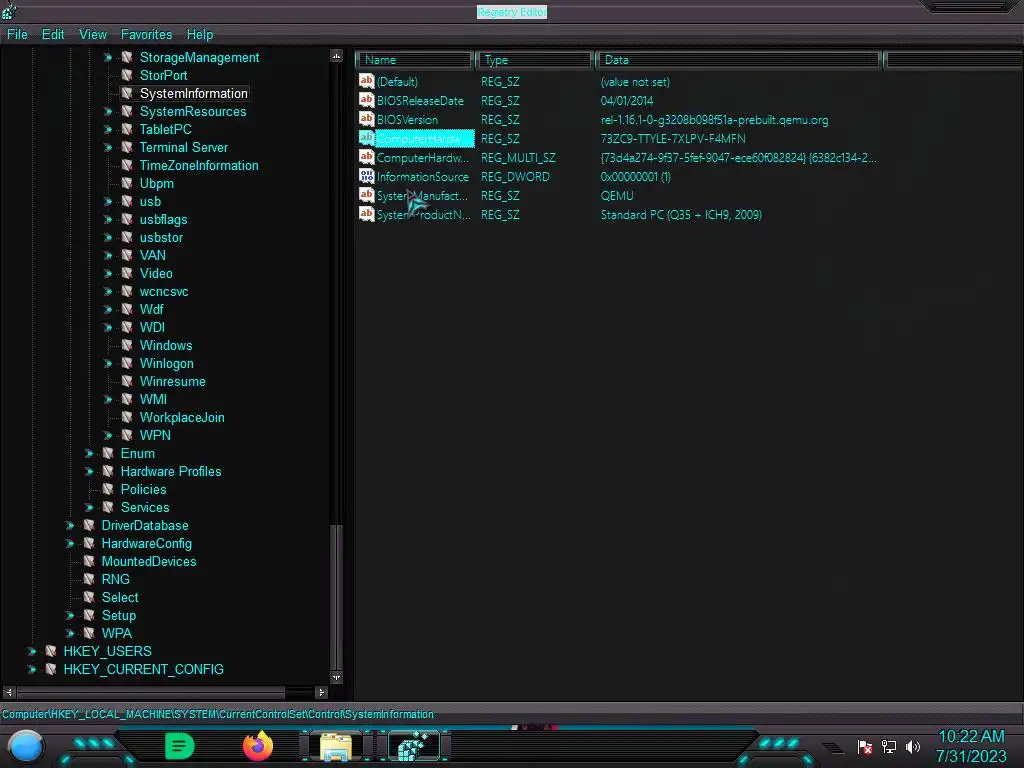Click the SystemInformation folder icon
Viewport: 1024px width, 768px height.
tap(127, 93)
